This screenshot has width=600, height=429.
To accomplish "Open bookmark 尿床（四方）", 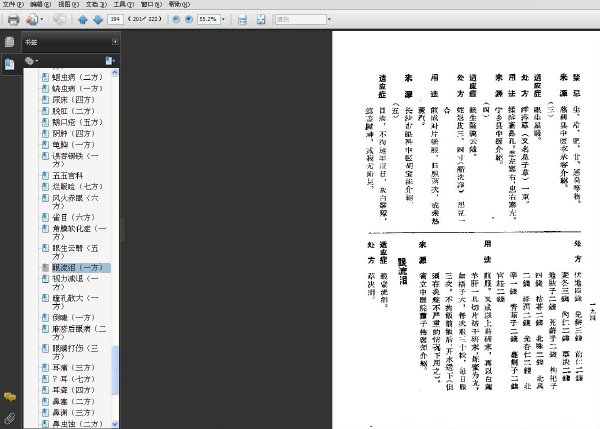I will (73, 100).
